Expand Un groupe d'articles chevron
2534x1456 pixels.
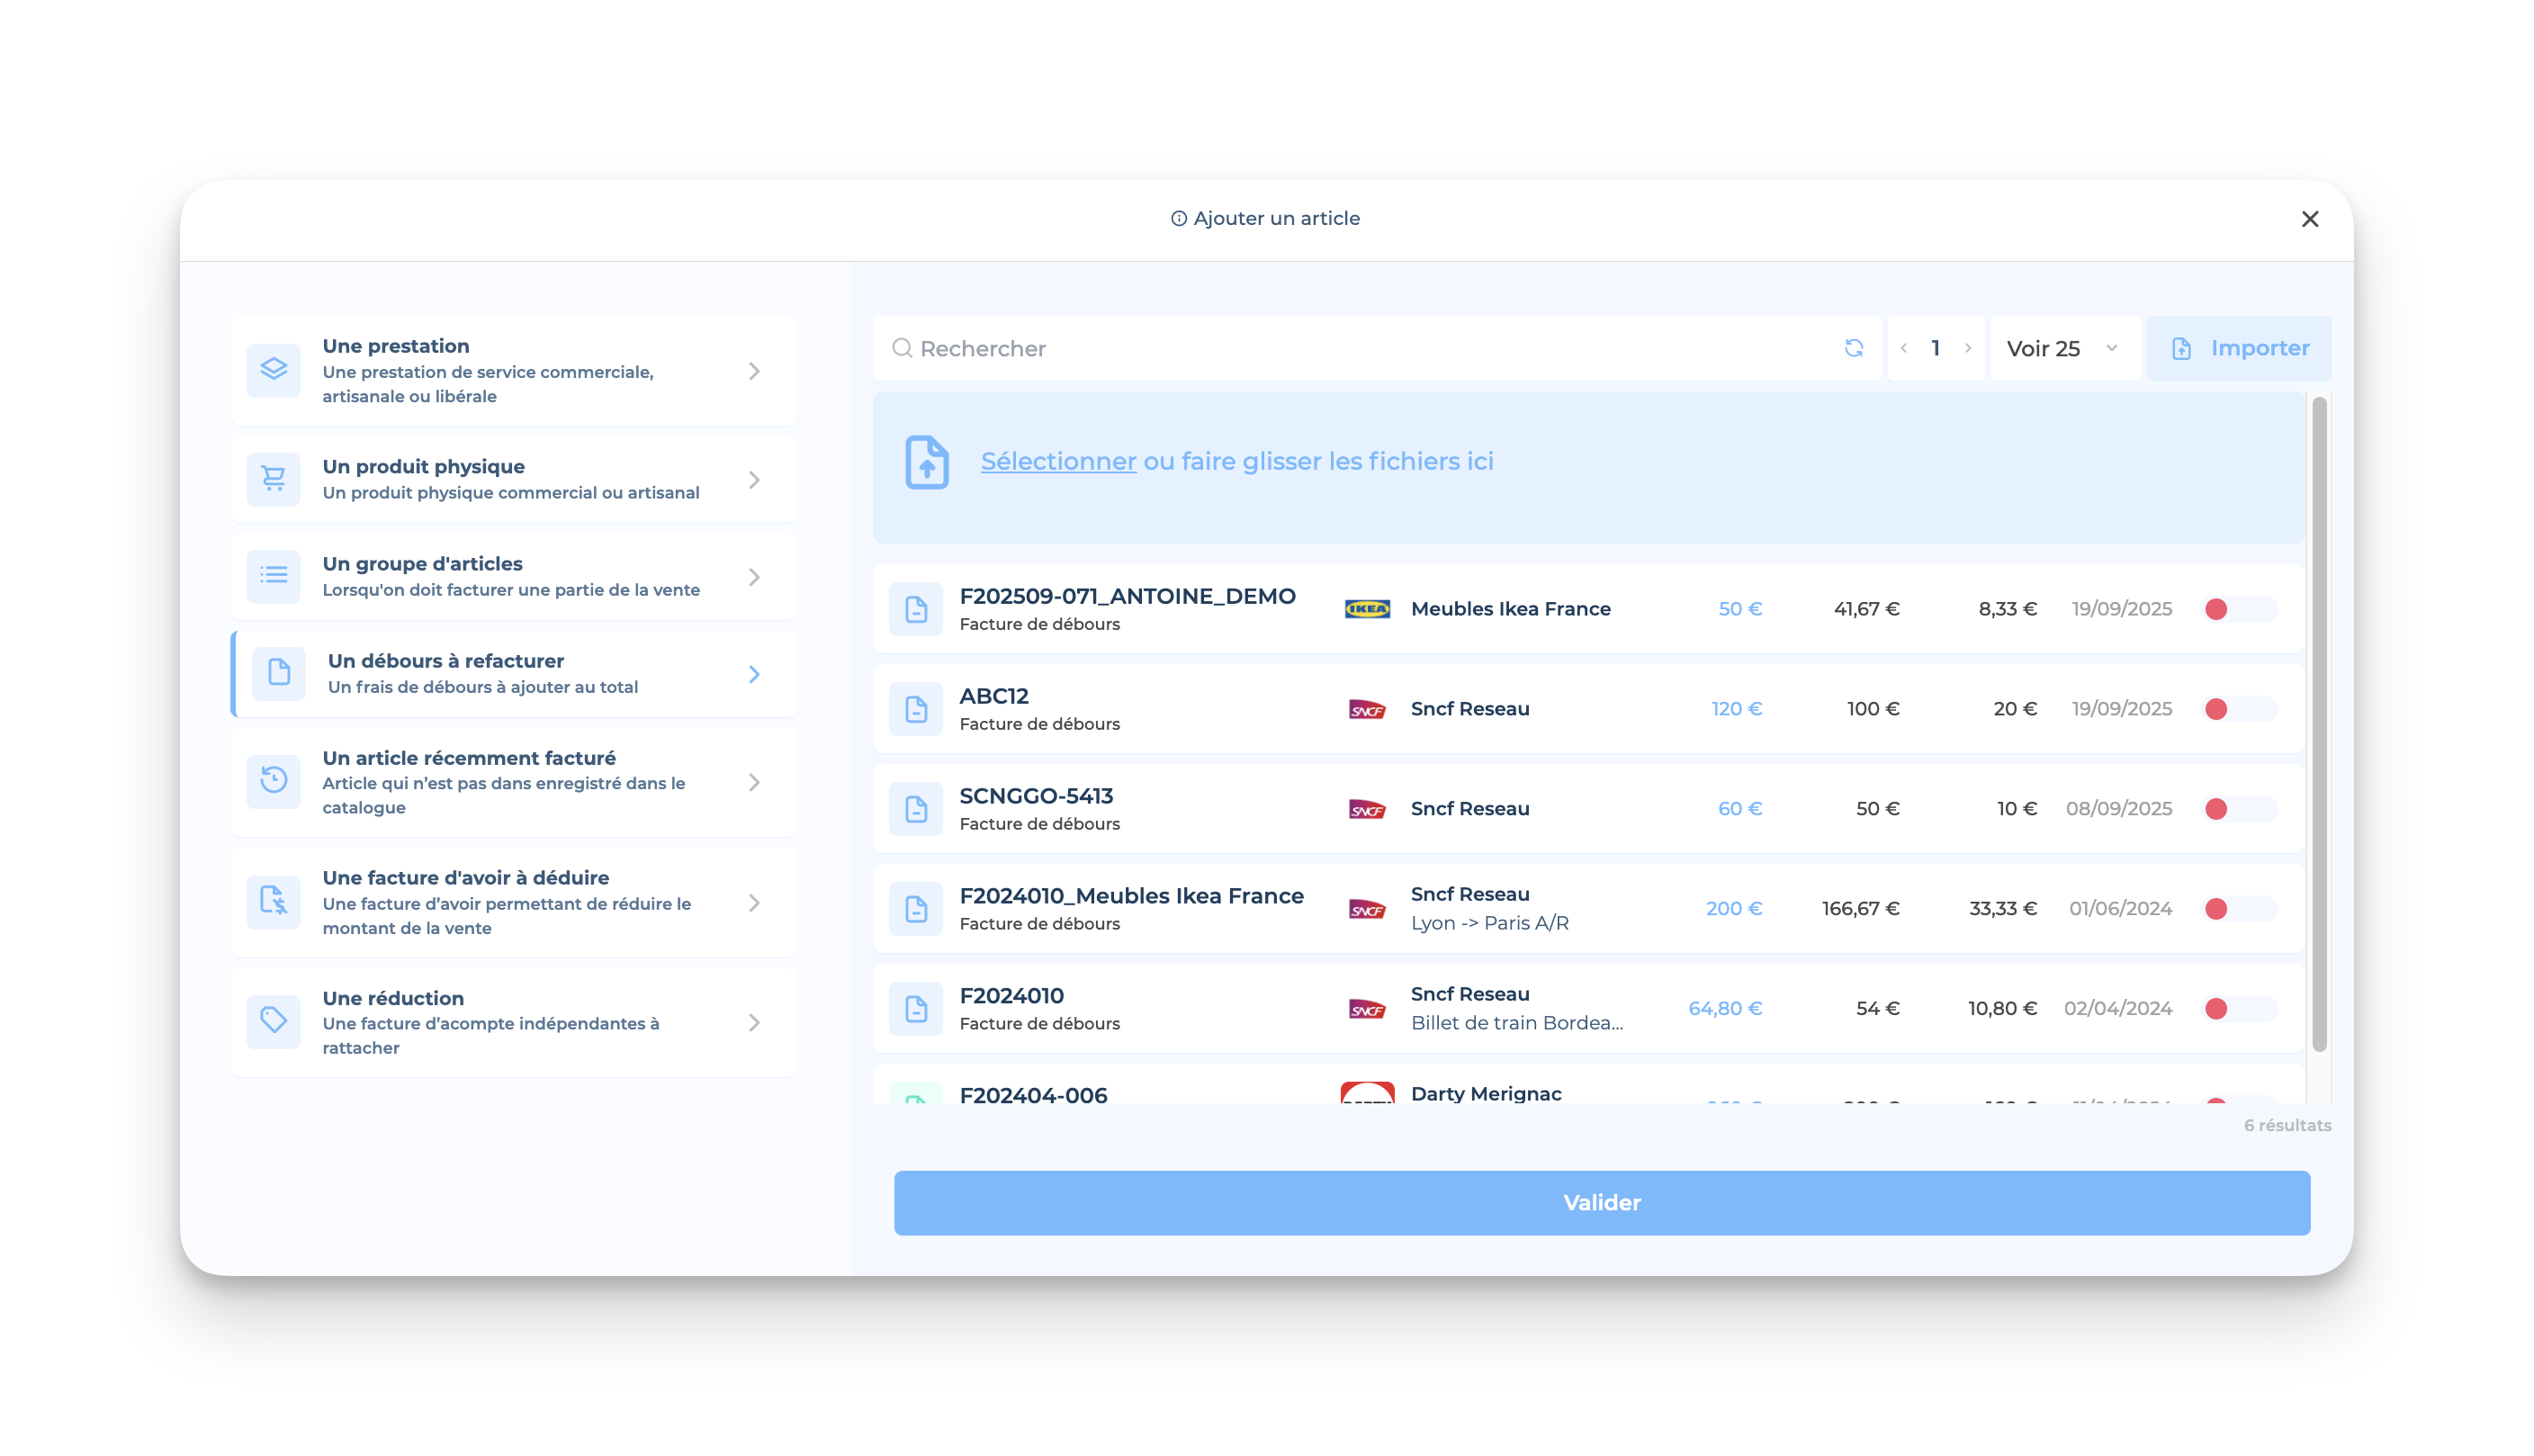754,577
